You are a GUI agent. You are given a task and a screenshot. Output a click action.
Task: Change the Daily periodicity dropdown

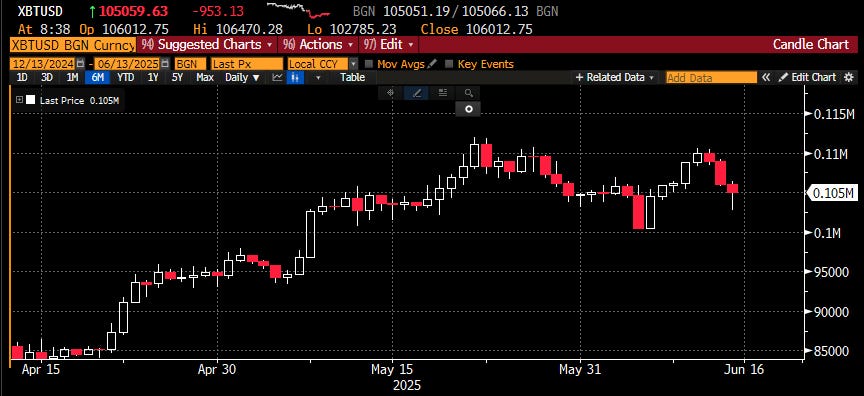pyautogui.click(x=242, y=78)
